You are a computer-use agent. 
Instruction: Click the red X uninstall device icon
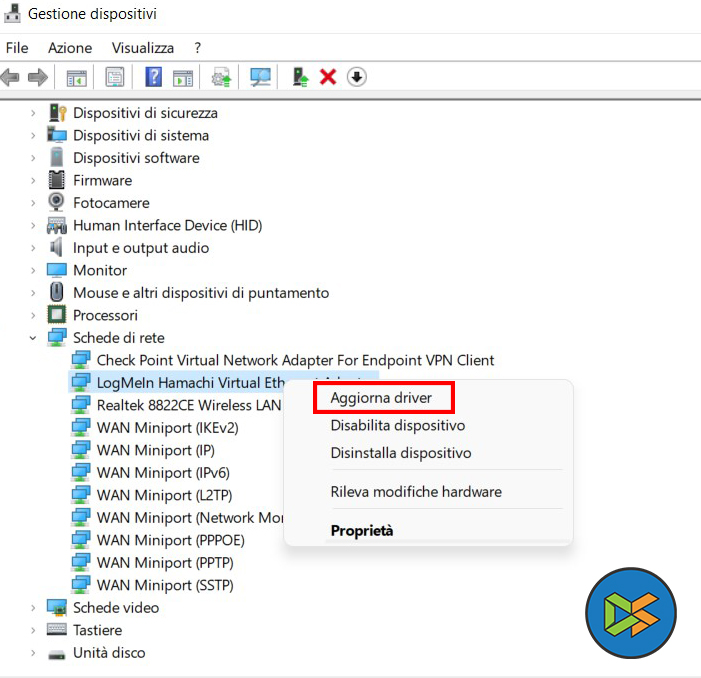point(328,77)
